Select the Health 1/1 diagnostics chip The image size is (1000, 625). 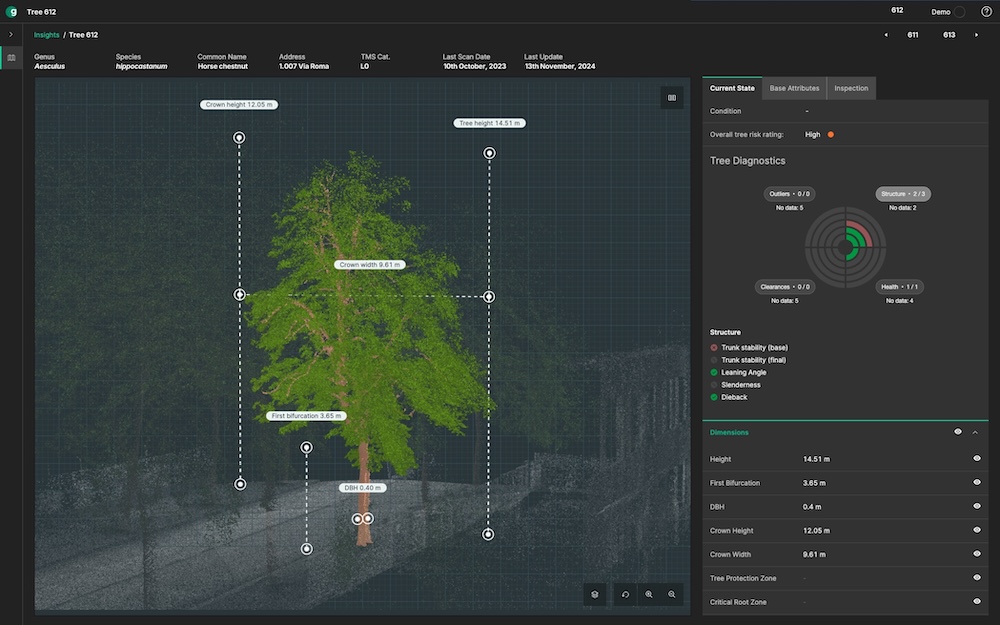899,287
